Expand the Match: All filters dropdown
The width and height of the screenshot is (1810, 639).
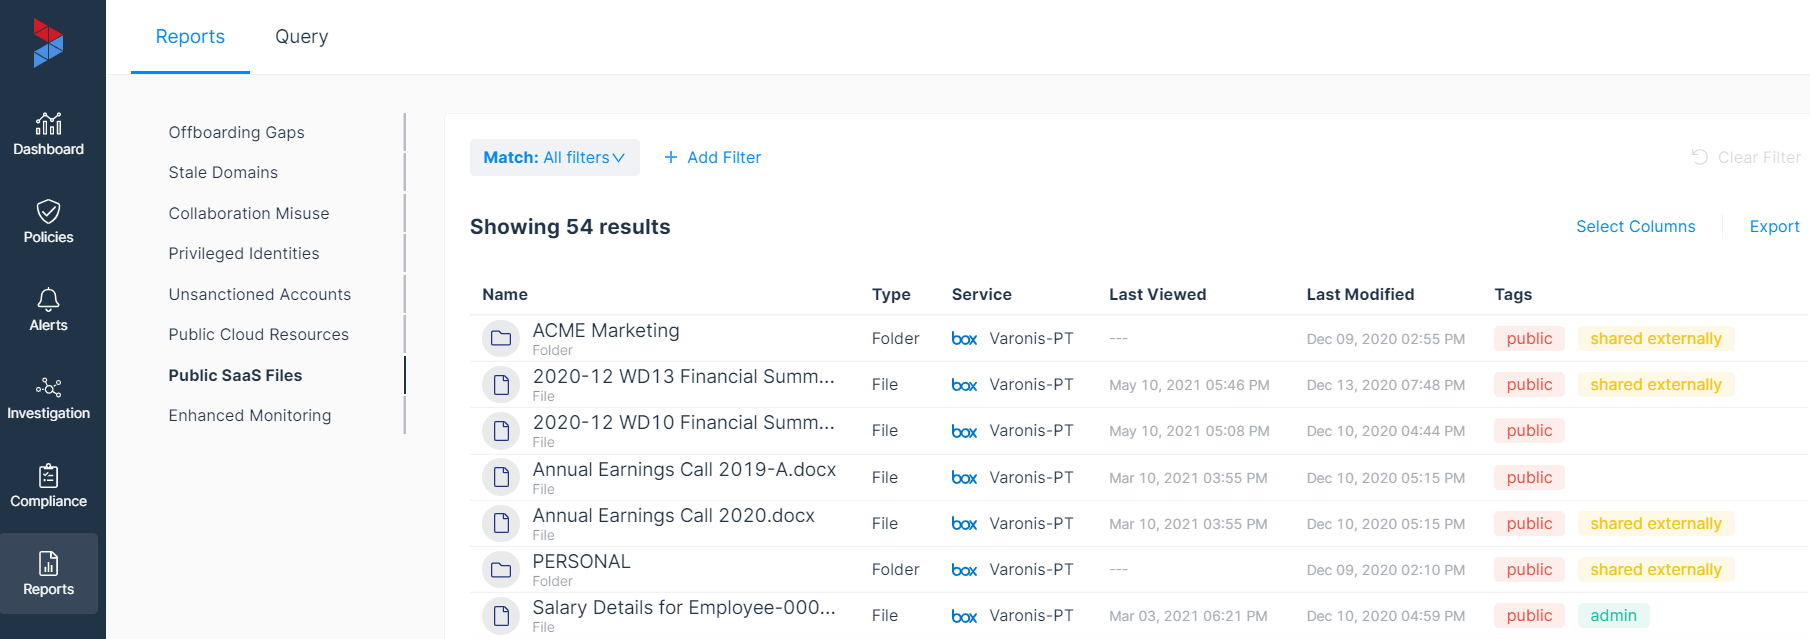coord(554,158)
